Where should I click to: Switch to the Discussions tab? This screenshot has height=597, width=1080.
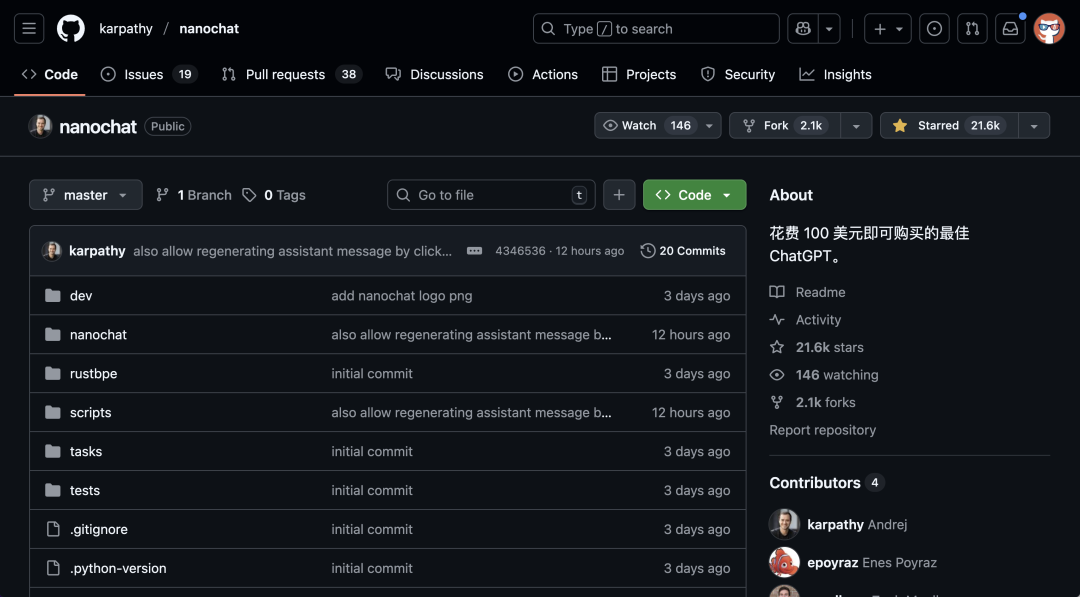[434, 74]
